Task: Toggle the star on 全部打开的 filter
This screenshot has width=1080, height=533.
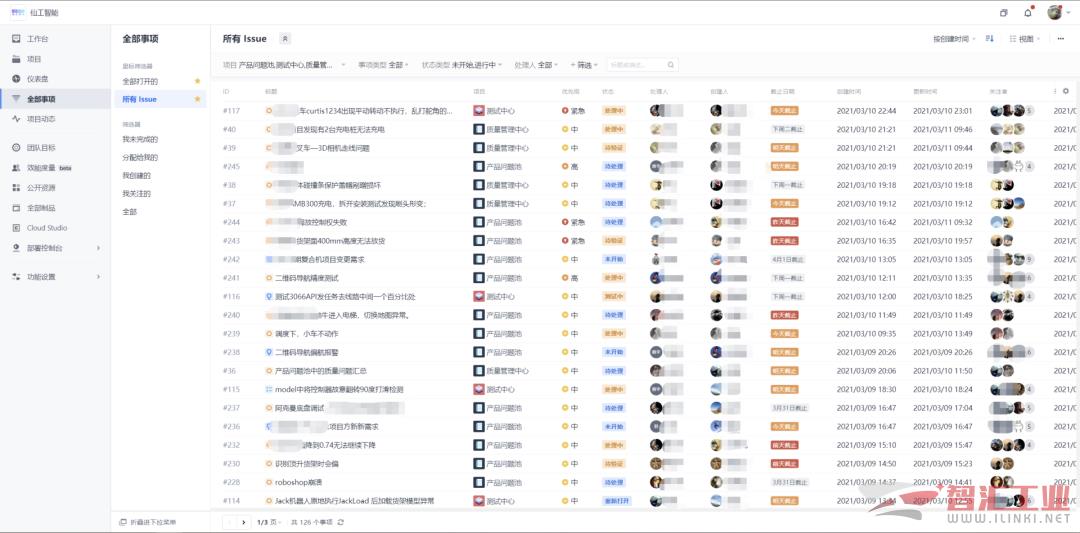Action: click(197, 81)
